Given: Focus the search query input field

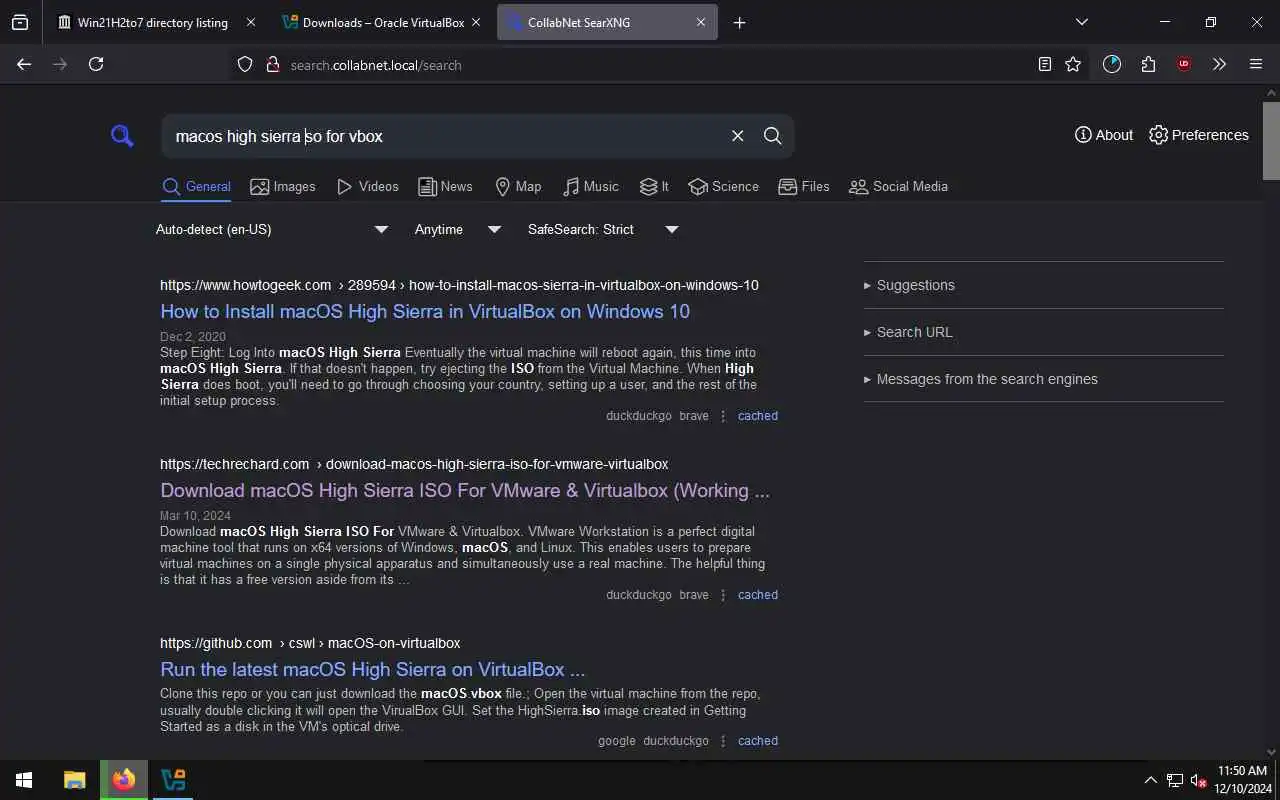Looking at the screenshot, I should pos(445,136).
